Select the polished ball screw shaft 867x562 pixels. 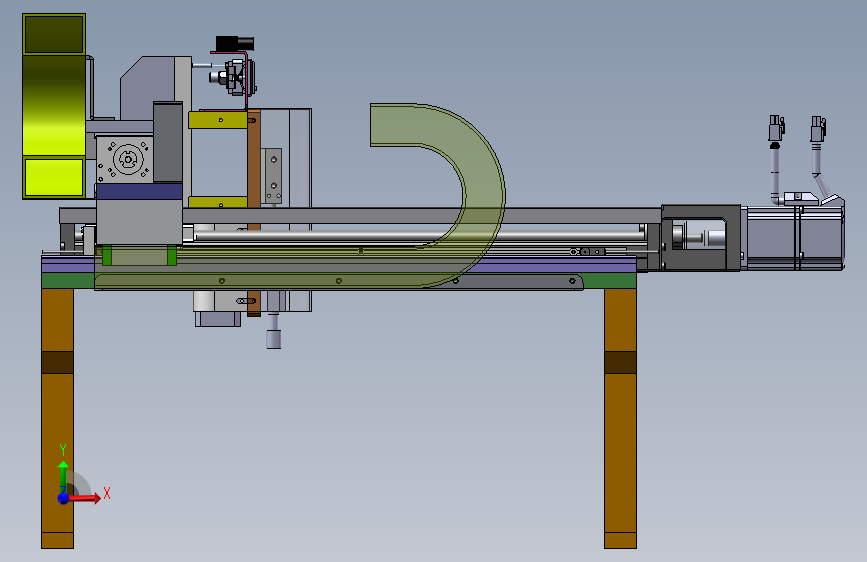click(420, 236)
